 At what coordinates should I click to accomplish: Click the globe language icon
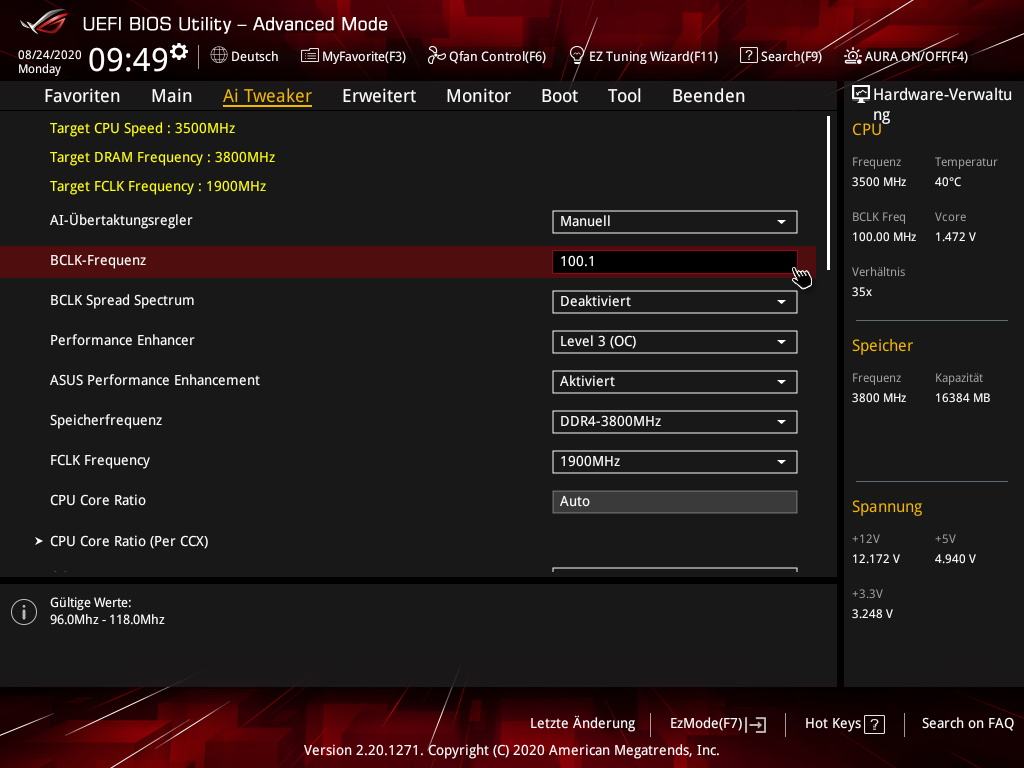click(219, 56)
